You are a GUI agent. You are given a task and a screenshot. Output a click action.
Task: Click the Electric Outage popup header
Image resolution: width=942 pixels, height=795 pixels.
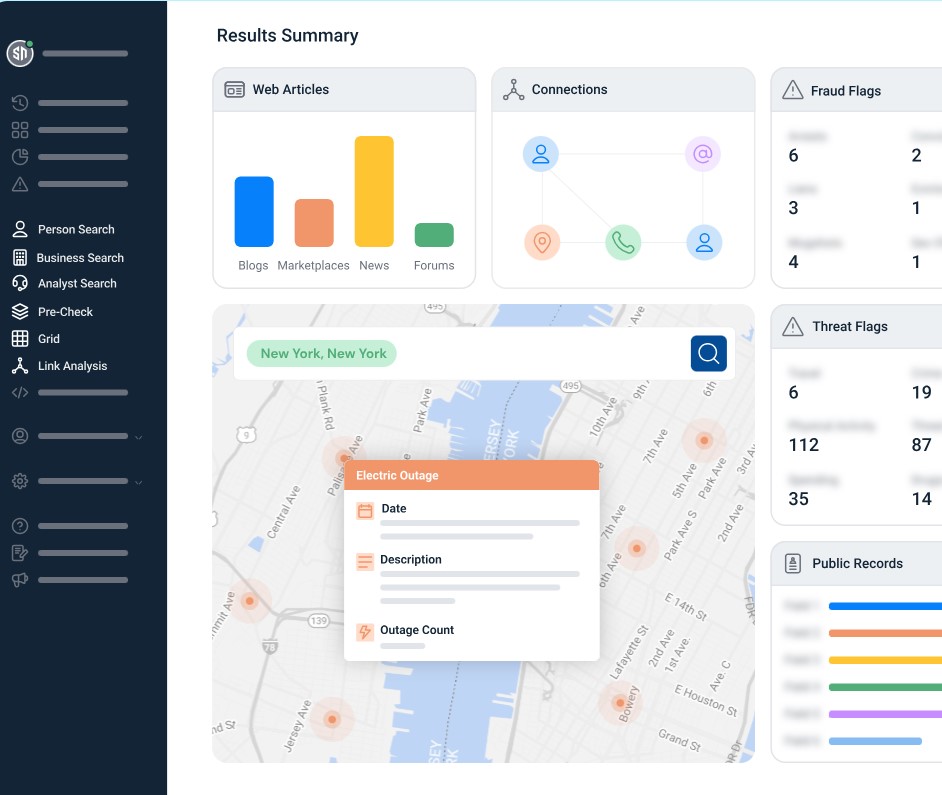(x=471, y=475)
